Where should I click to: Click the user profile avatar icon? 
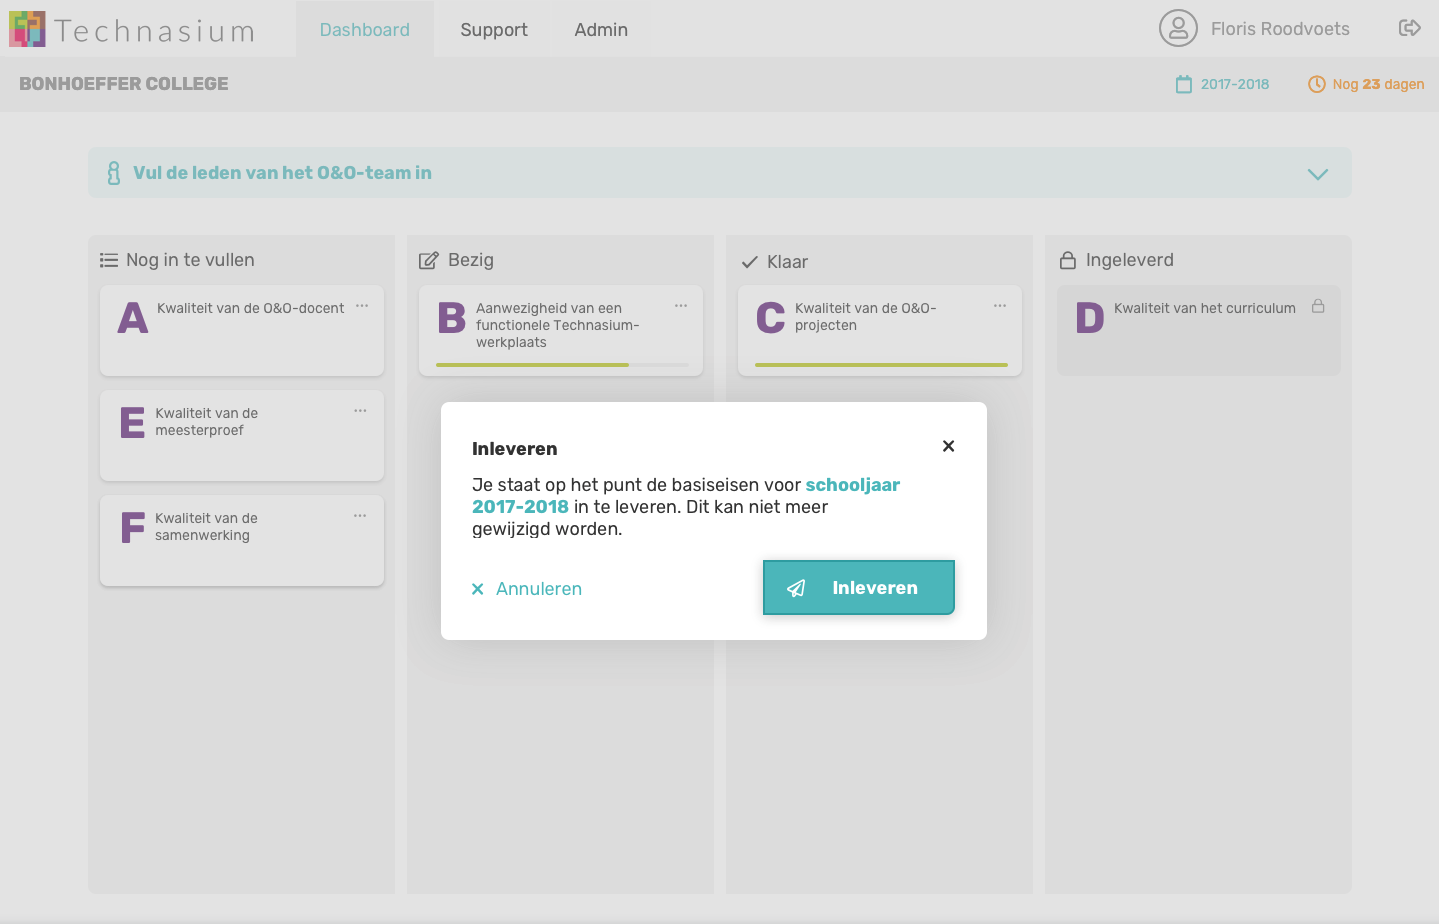coord(1178,29)
